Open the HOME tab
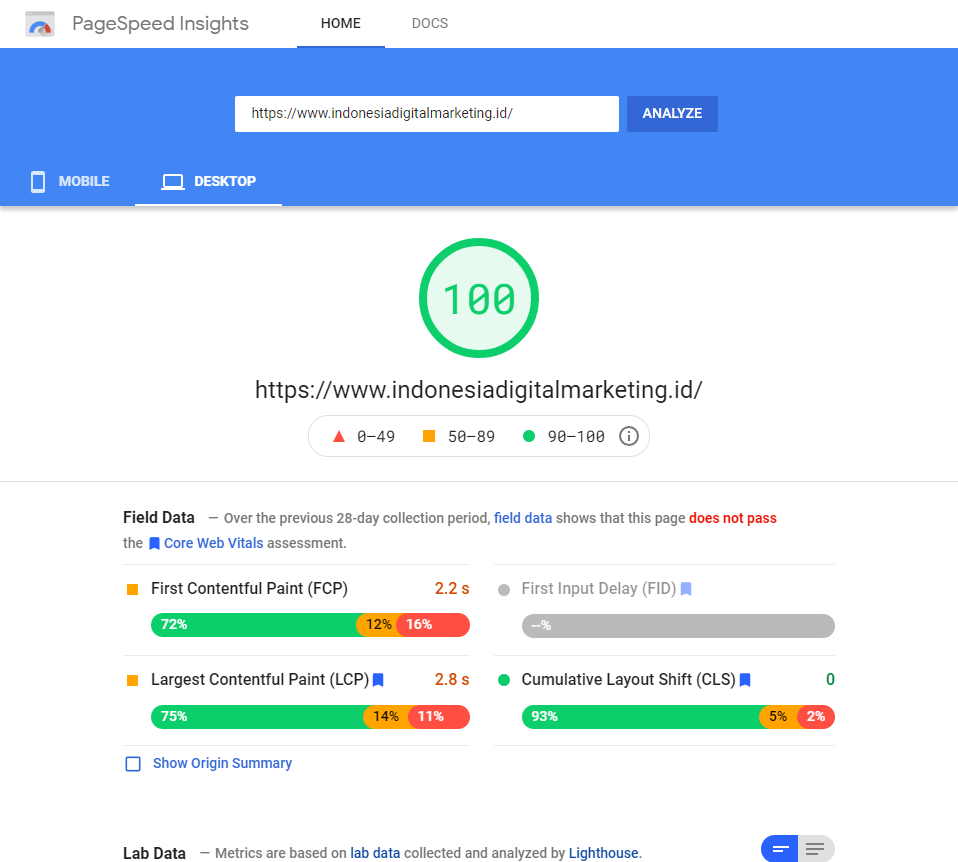The image size is (958, 862). click(x=340, y=23)
